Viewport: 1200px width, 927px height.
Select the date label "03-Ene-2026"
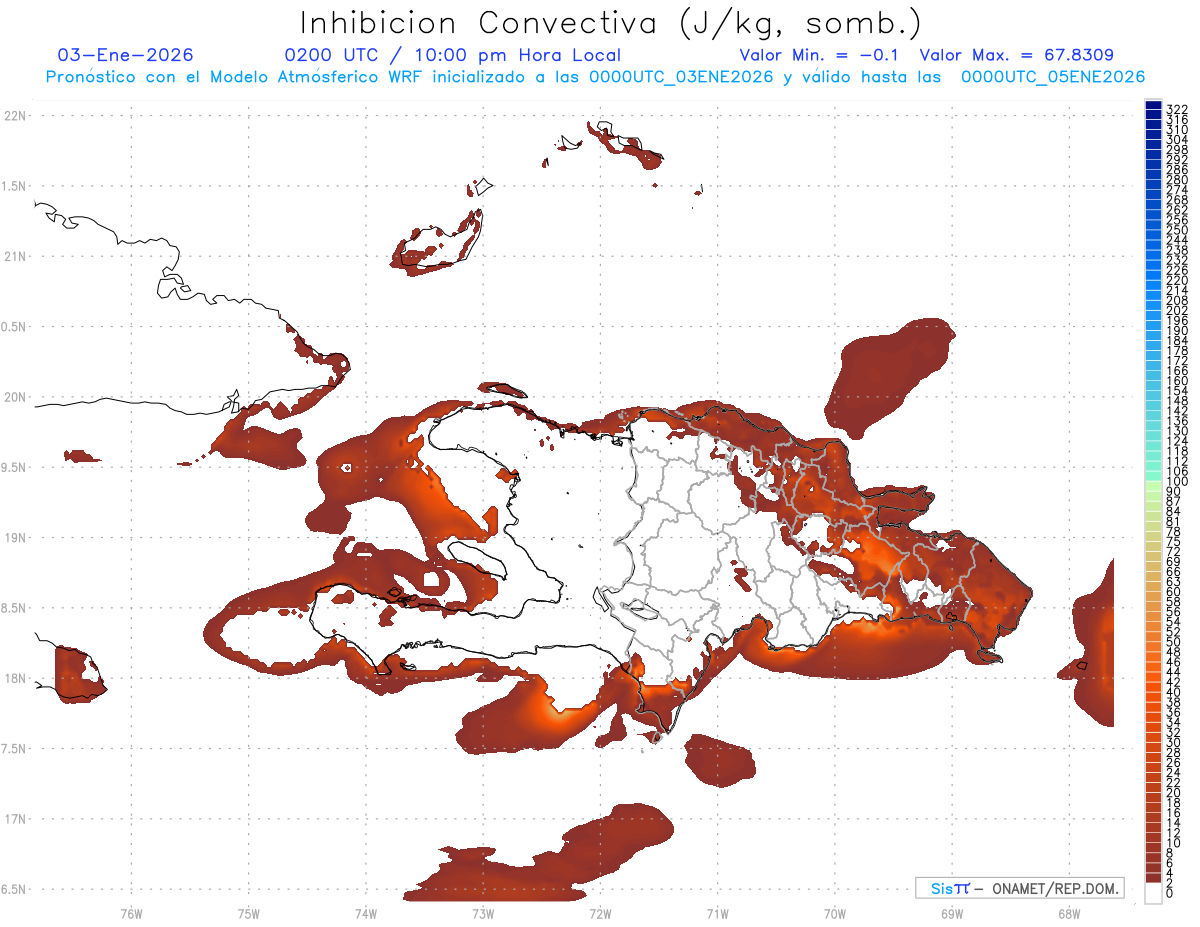pos(126,55)
